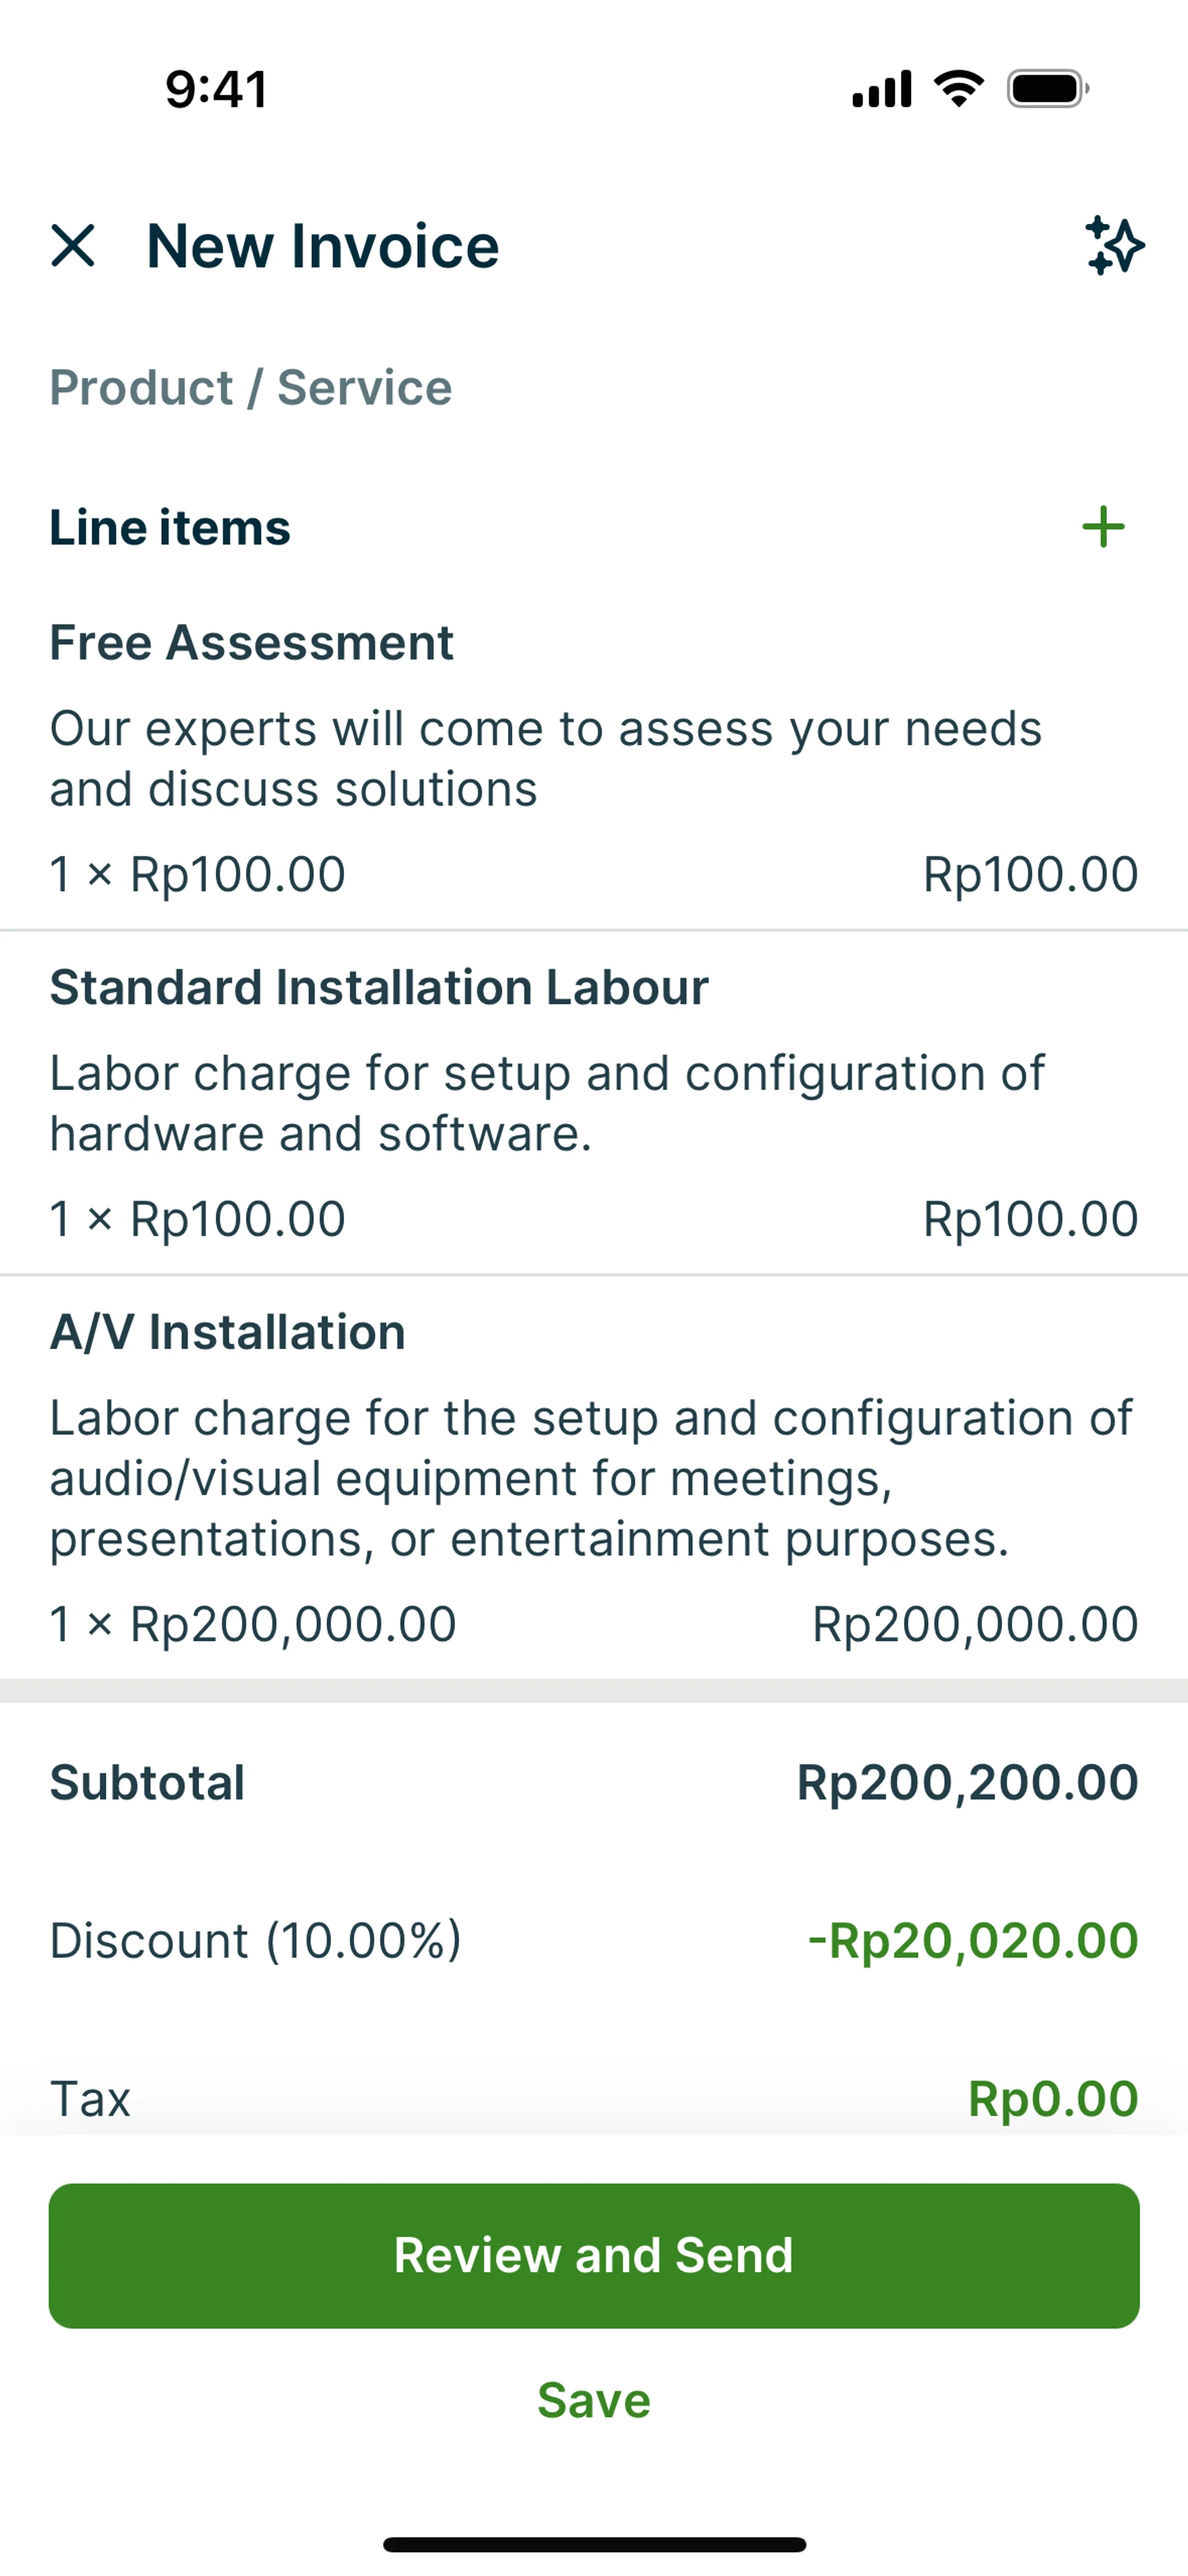Tap the battery status icon
Screen dimensions: 1188x2576
(x=1047, y=90)
